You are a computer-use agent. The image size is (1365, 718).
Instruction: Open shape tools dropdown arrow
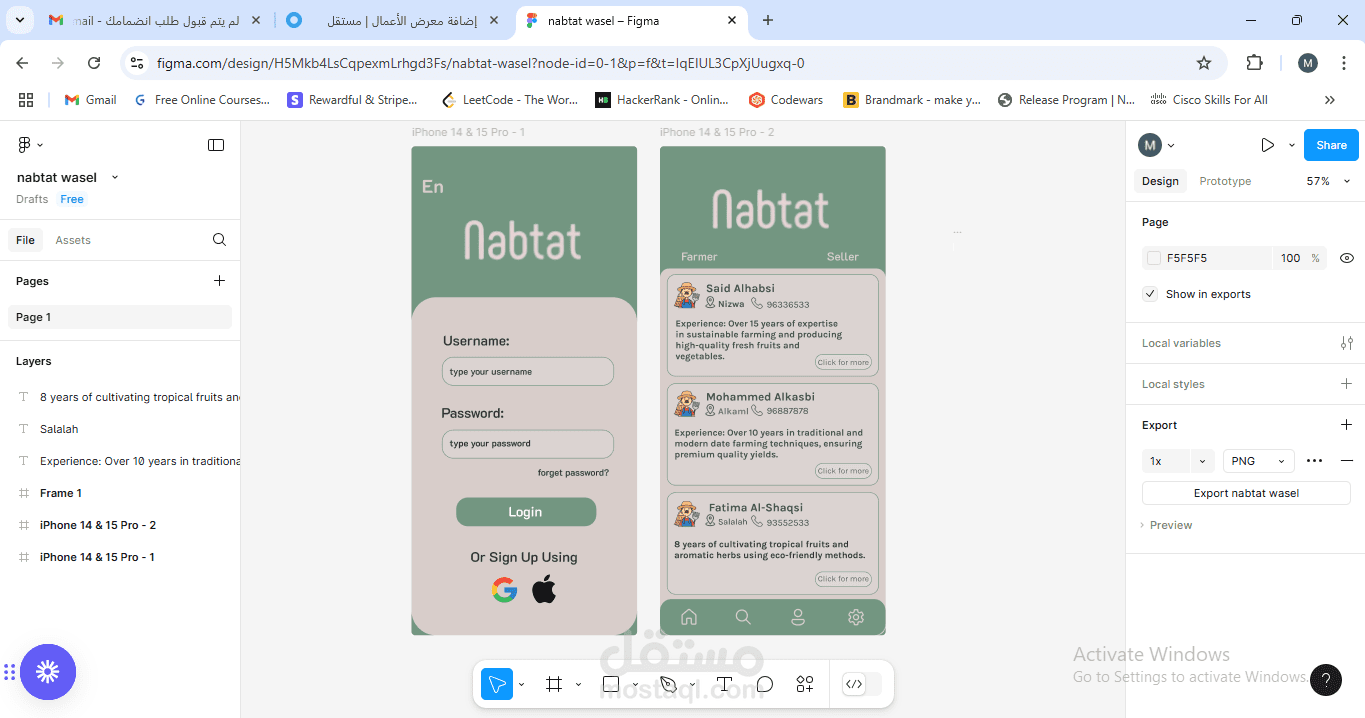coord(635,685)
